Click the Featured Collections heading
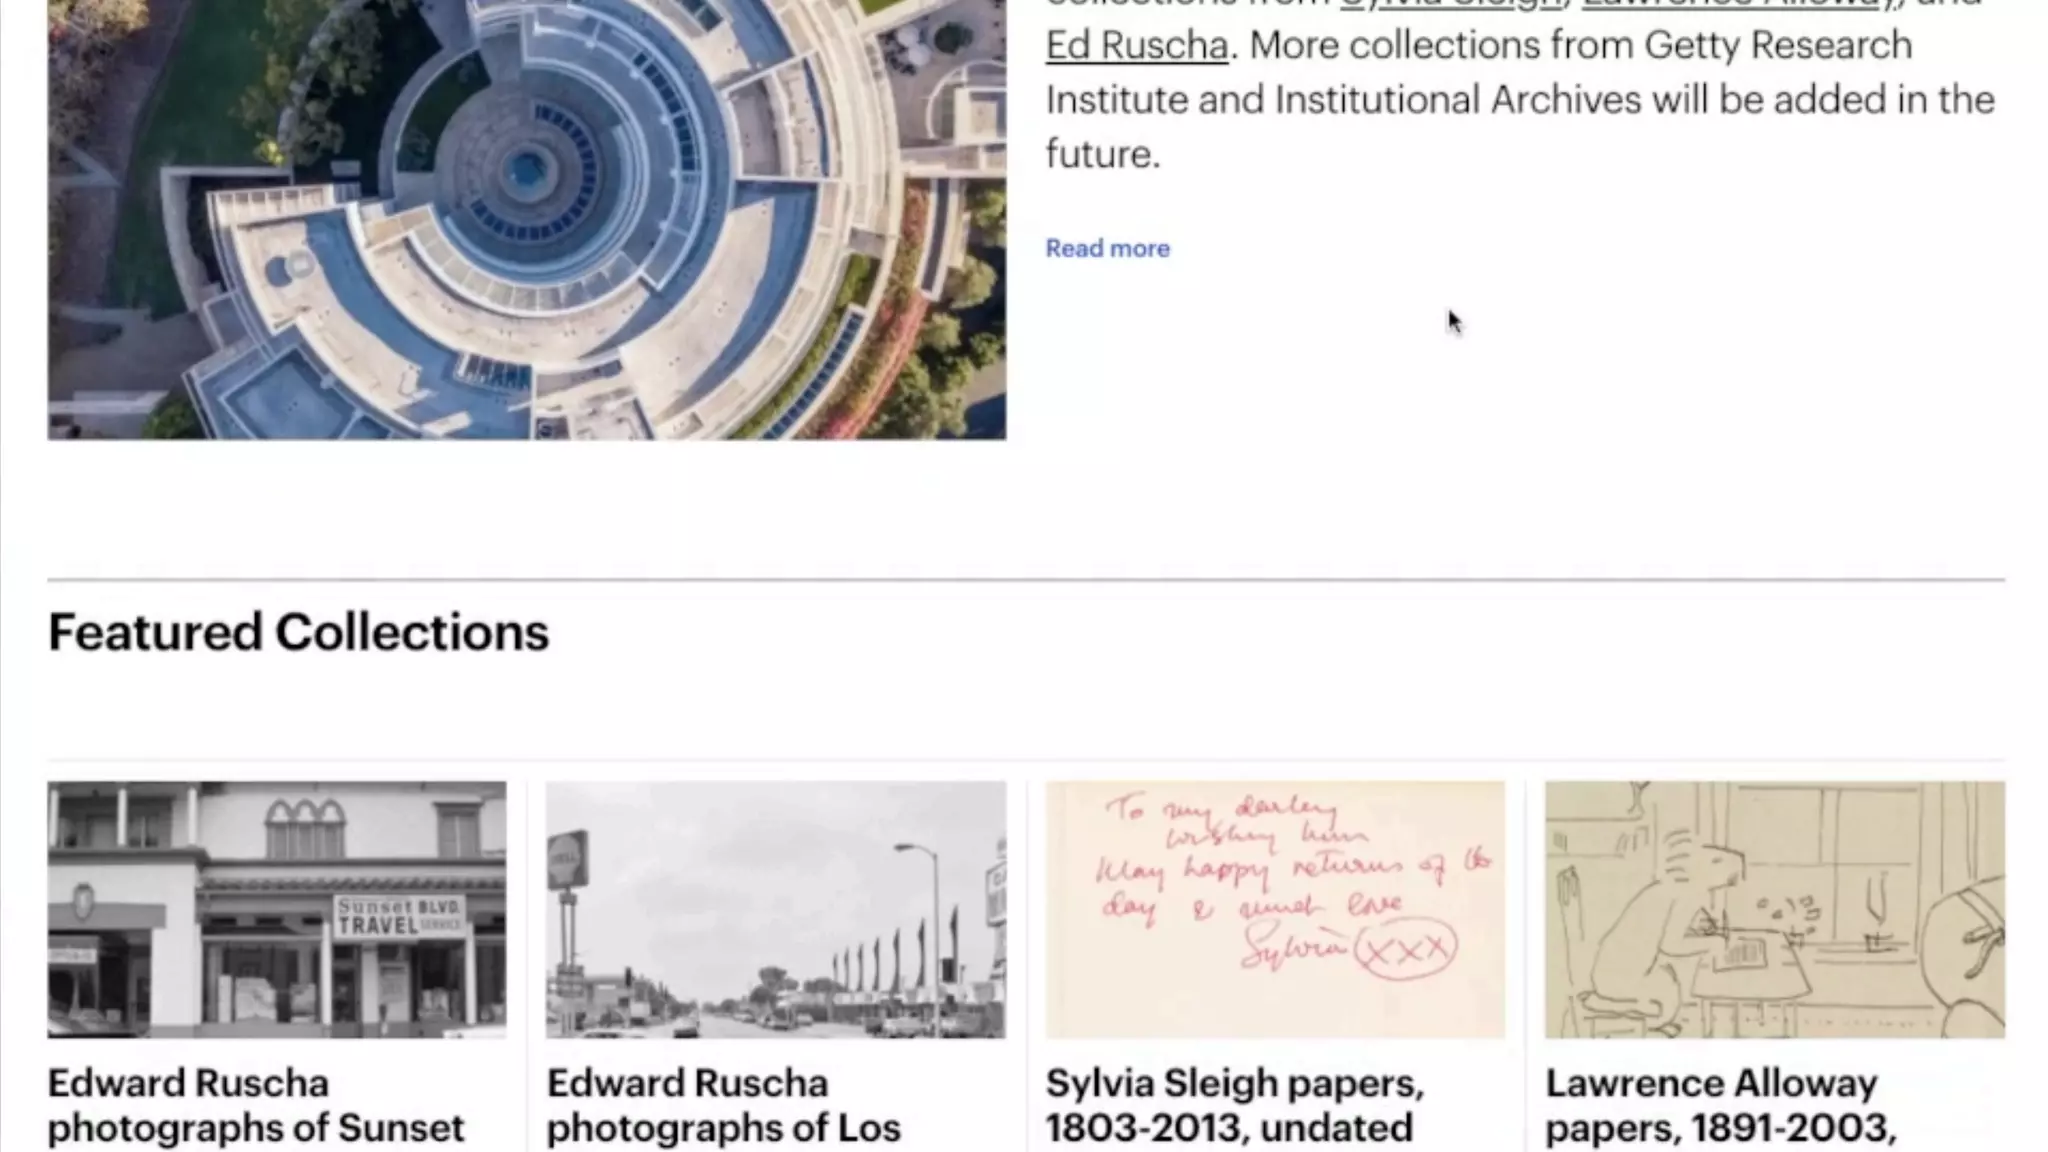This screenshot has height=1152, width=2048. pos(299,632)
